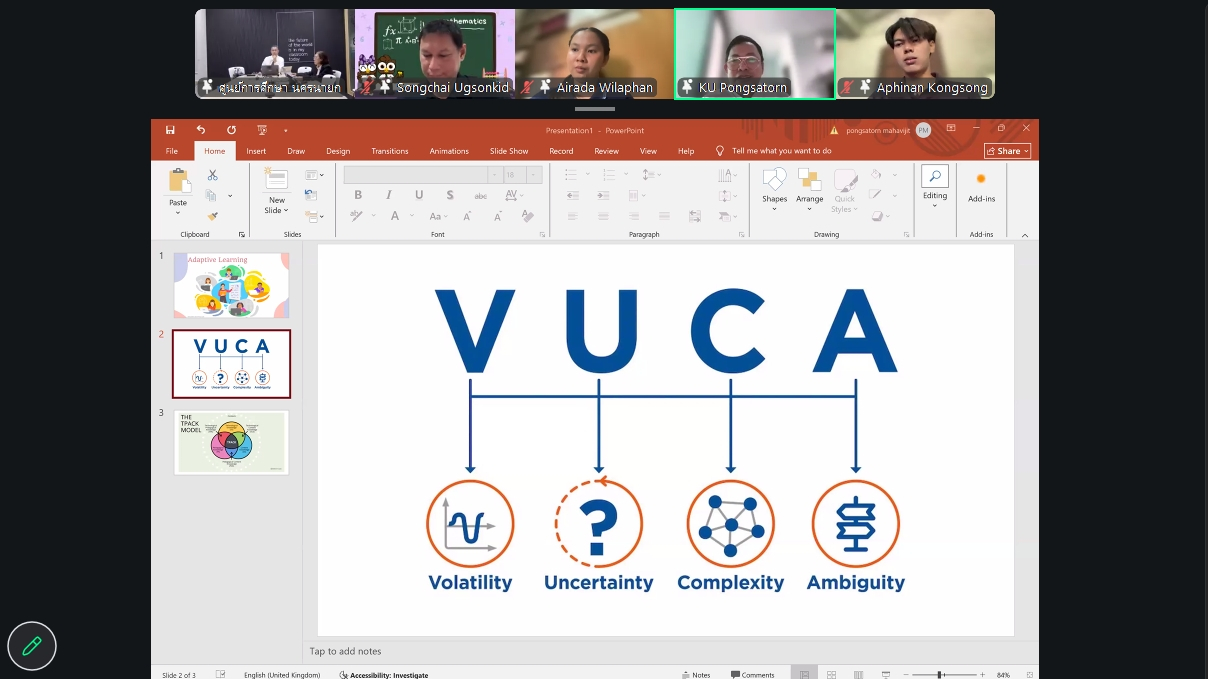This screenshot has height=679, width=1208.
Task: Click the Add-ins icon
Action: tap(981, 185)
